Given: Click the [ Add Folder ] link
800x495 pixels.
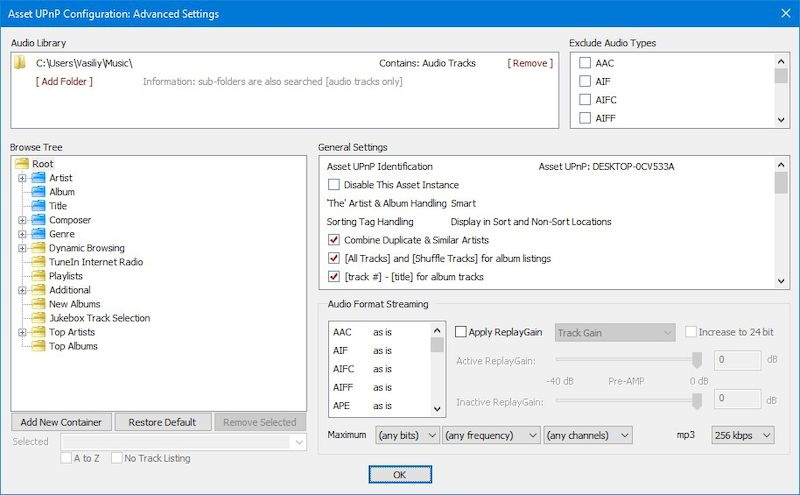Looking at the screenshot, I should tap(64, 81).
